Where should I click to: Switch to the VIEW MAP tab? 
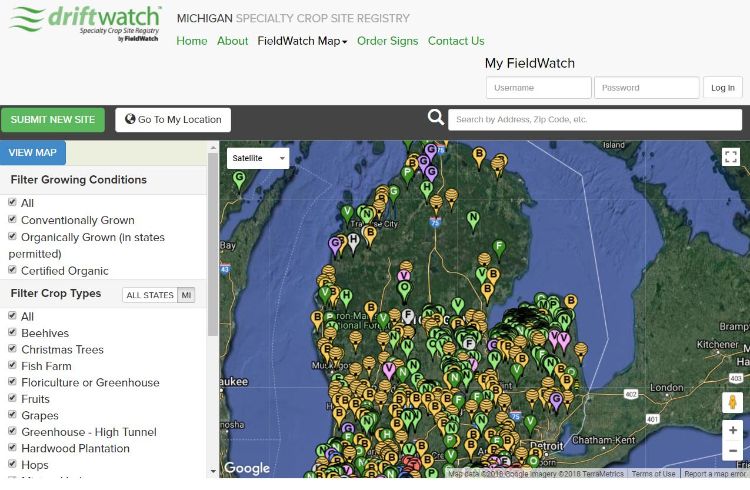point(33,152)
